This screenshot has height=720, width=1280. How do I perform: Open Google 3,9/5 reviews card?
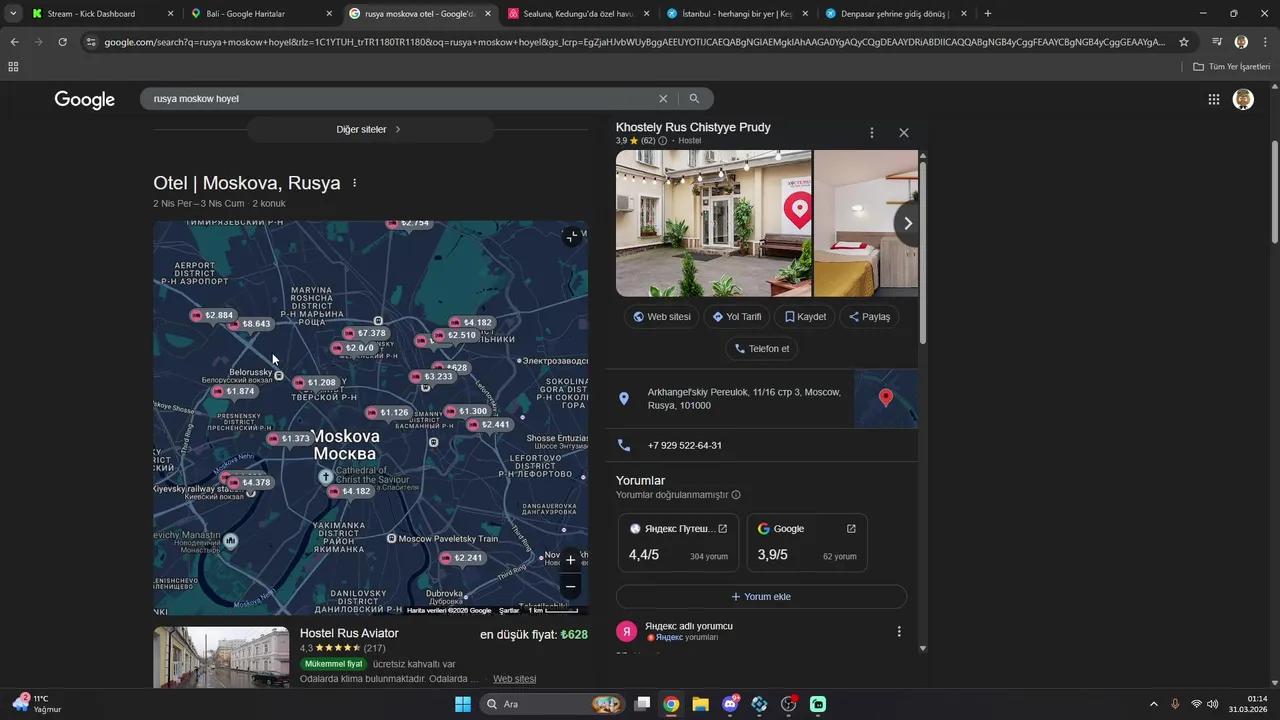(807, 542)
